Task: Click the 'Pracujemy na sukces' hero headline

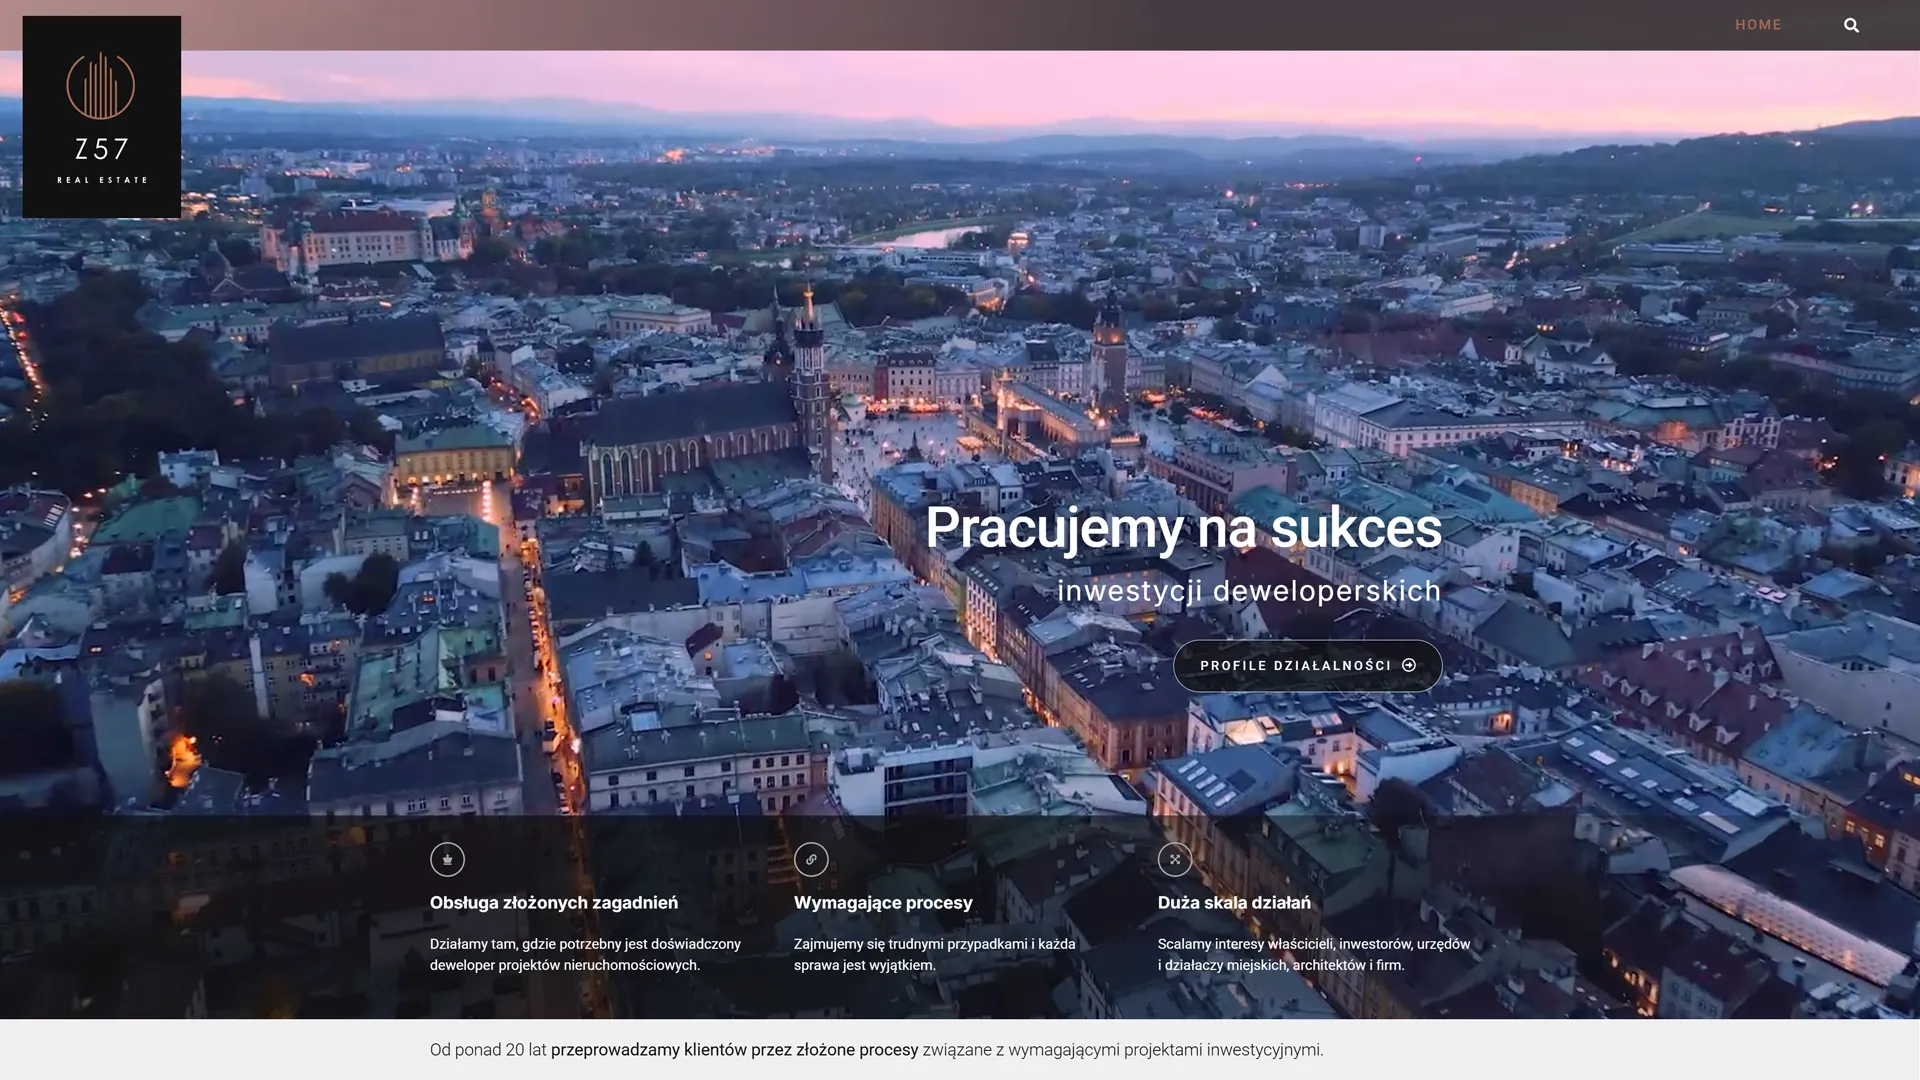Action: (1183, 528)
